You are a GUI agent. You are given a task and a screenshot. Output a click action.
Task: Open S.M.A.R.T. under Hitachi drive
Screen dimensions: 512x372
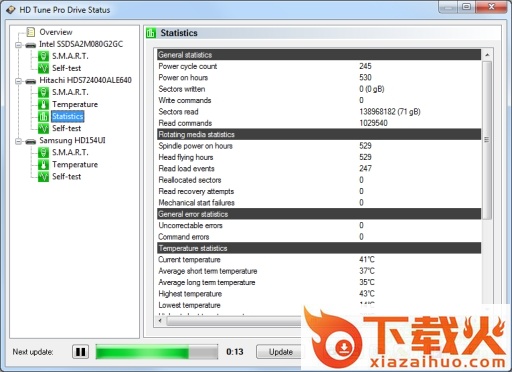(x=70, y=92)
